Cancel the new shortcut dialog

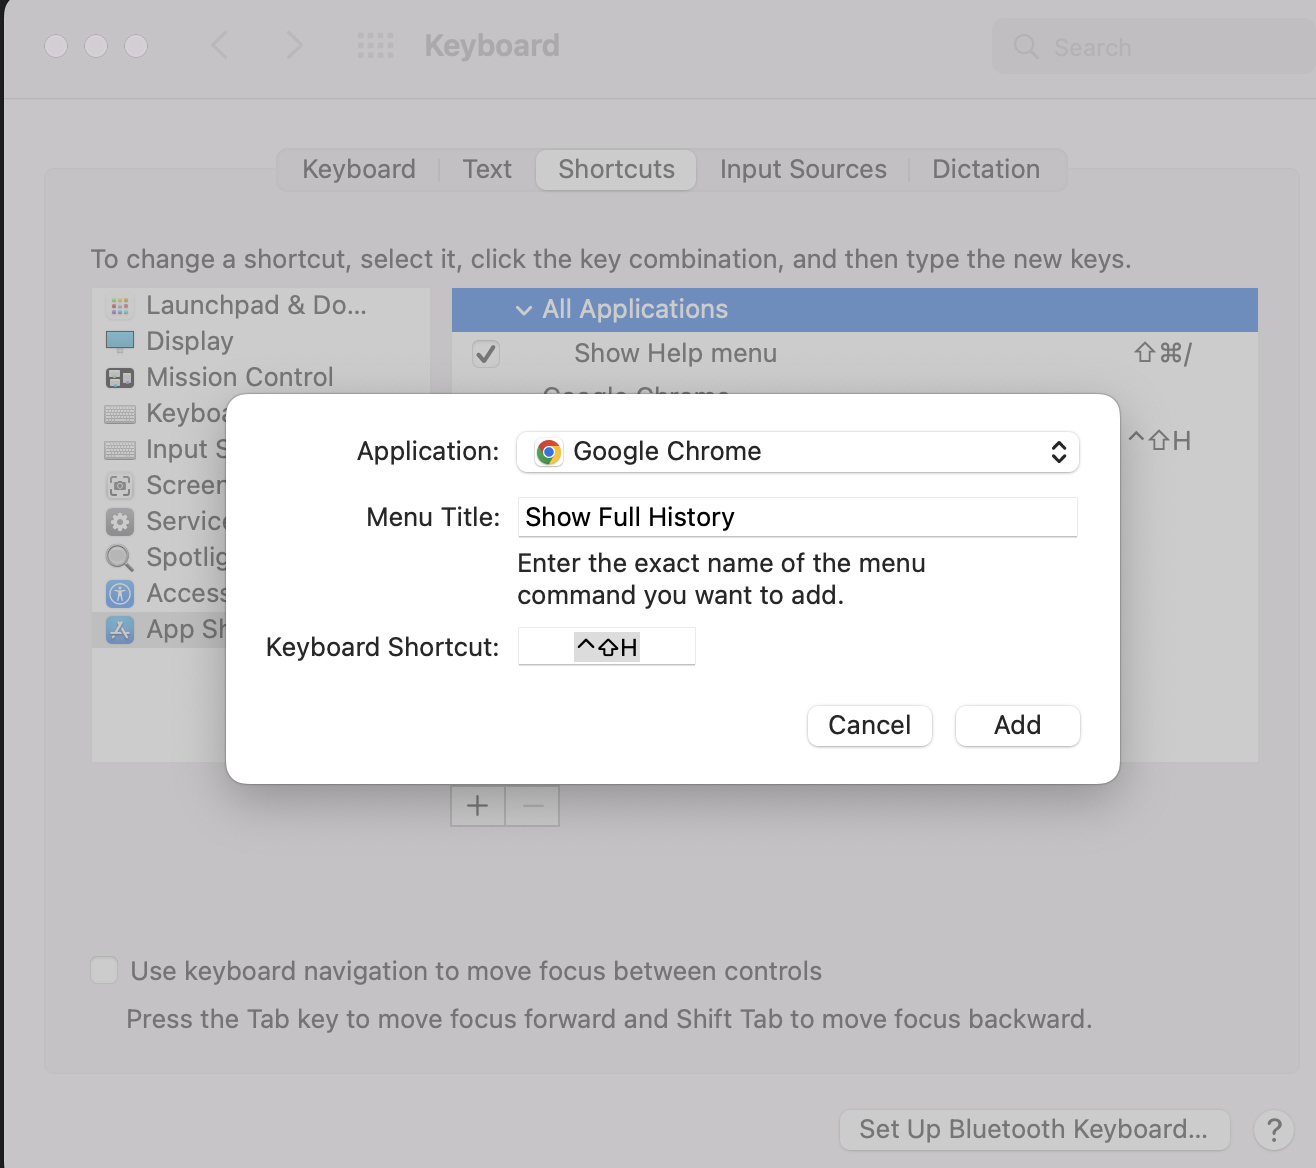coord(870,725)
